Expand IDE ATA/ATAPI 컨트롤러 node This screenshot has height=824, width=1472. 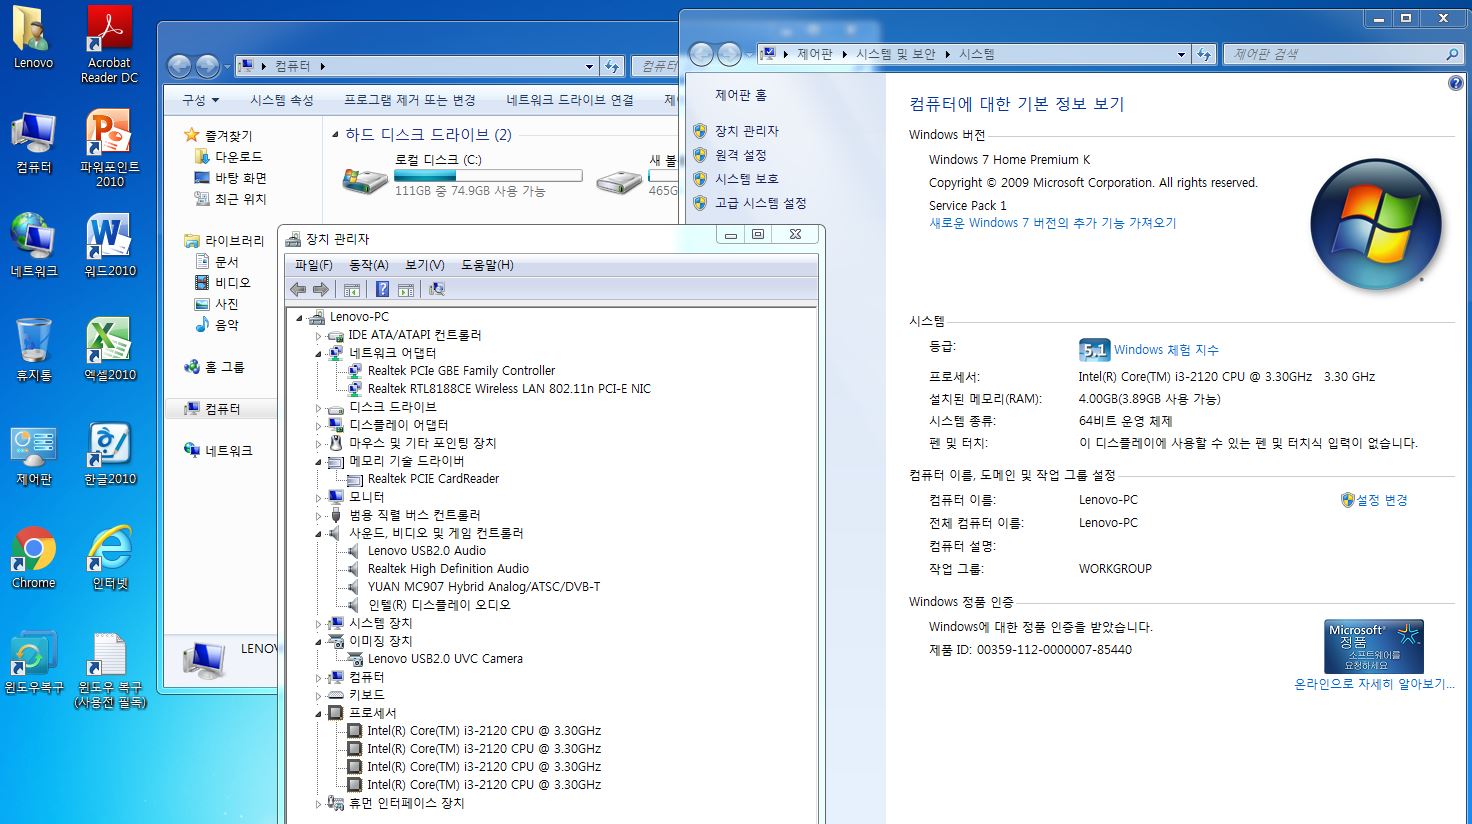319,336
